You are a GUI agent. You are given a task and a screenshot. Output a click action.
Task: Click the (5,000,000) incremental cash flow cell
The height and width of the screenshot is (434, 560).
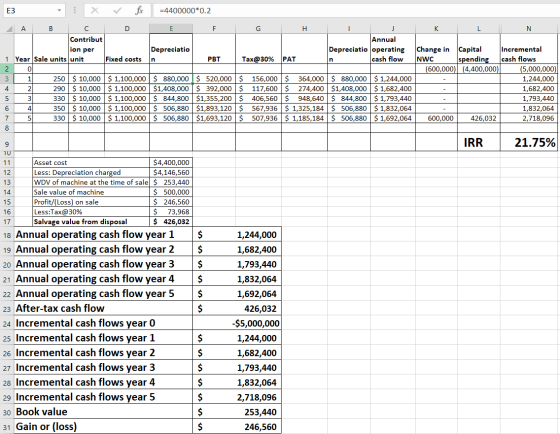529,69
